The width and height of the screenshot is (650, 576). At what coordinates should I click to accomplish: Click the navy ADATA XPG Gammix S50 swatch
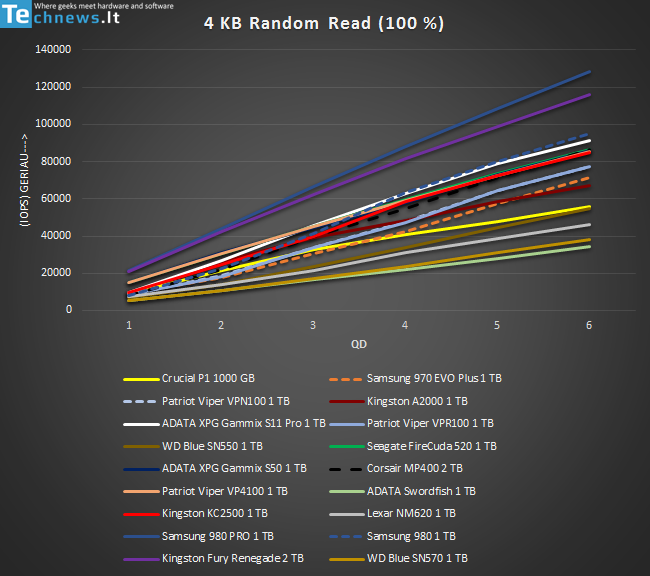click(141, 469)
